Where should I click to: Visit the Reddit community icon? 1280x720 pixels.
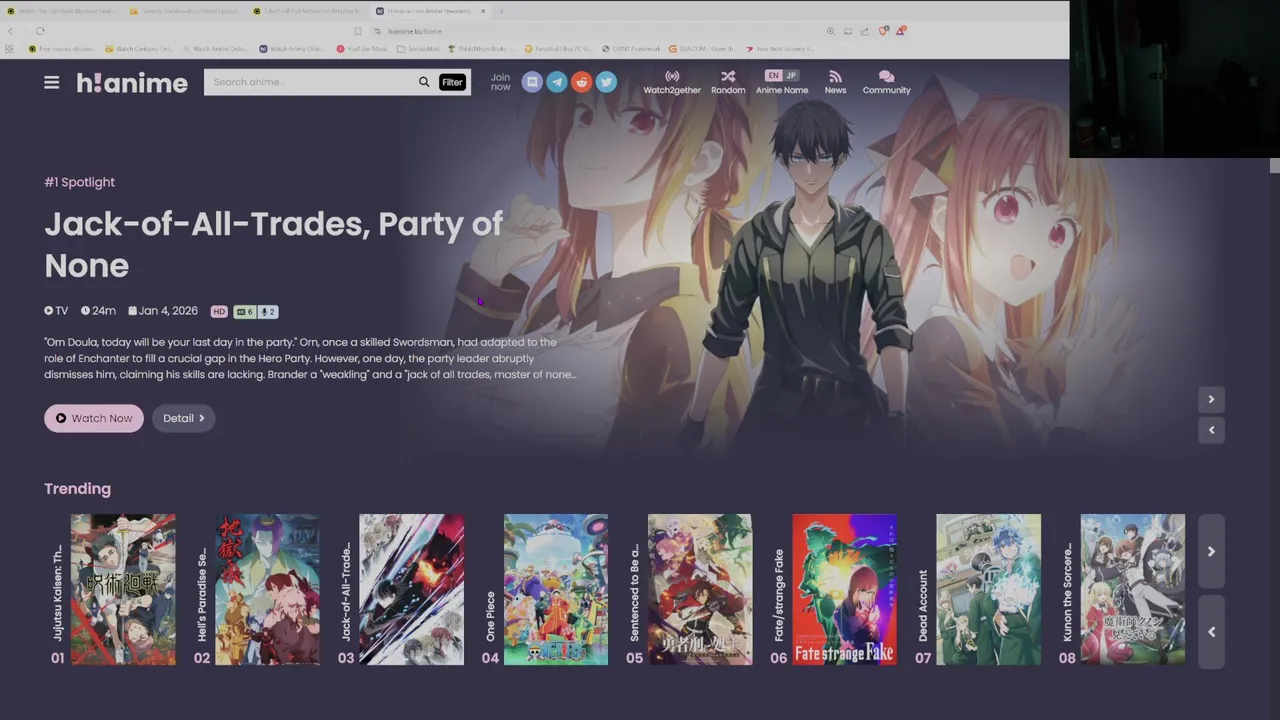pos(581,82)
